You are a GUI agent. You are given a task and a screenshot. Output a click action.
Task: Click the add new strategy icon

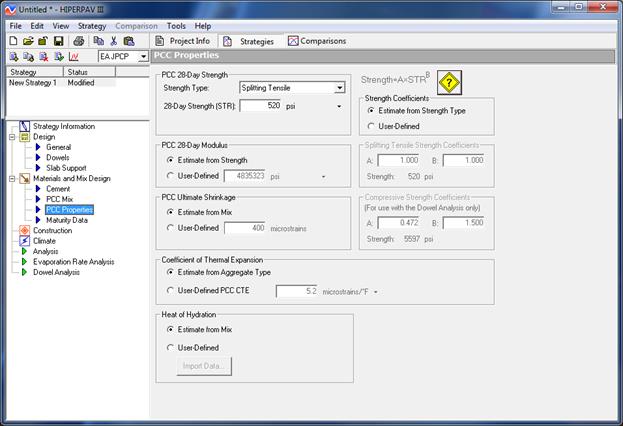(14, 57)
